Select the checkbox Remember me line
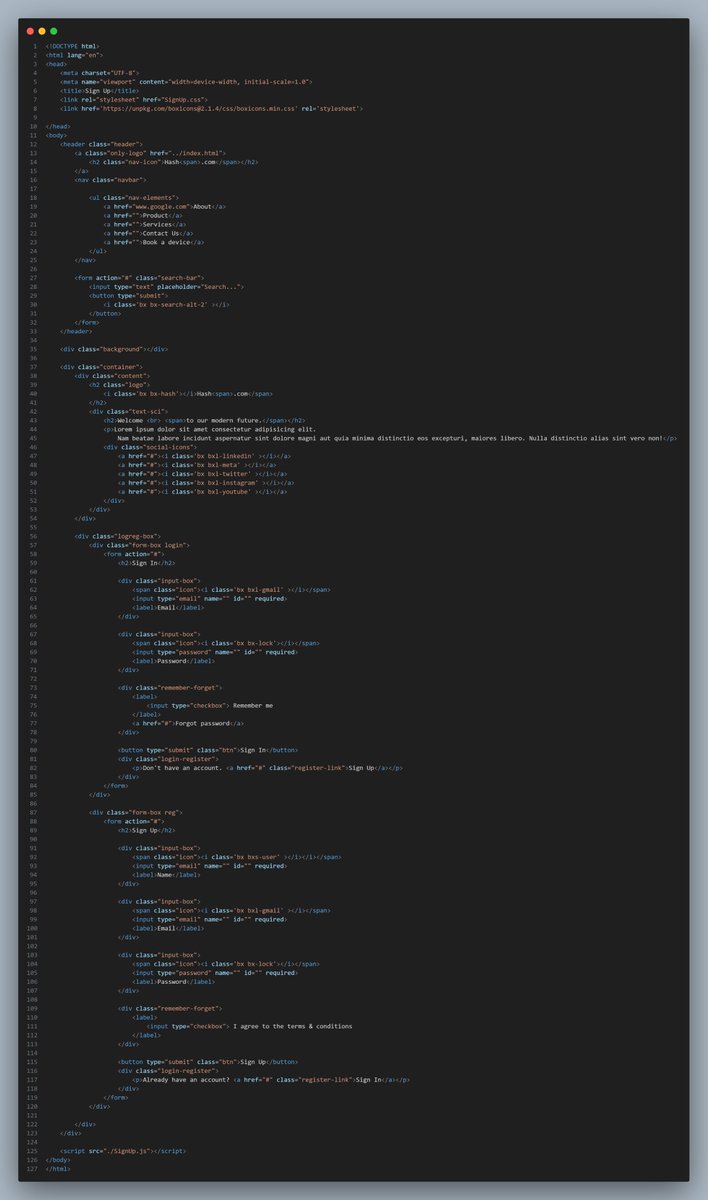This screenshot has width=708, height=1200. (x=210, y=706)
